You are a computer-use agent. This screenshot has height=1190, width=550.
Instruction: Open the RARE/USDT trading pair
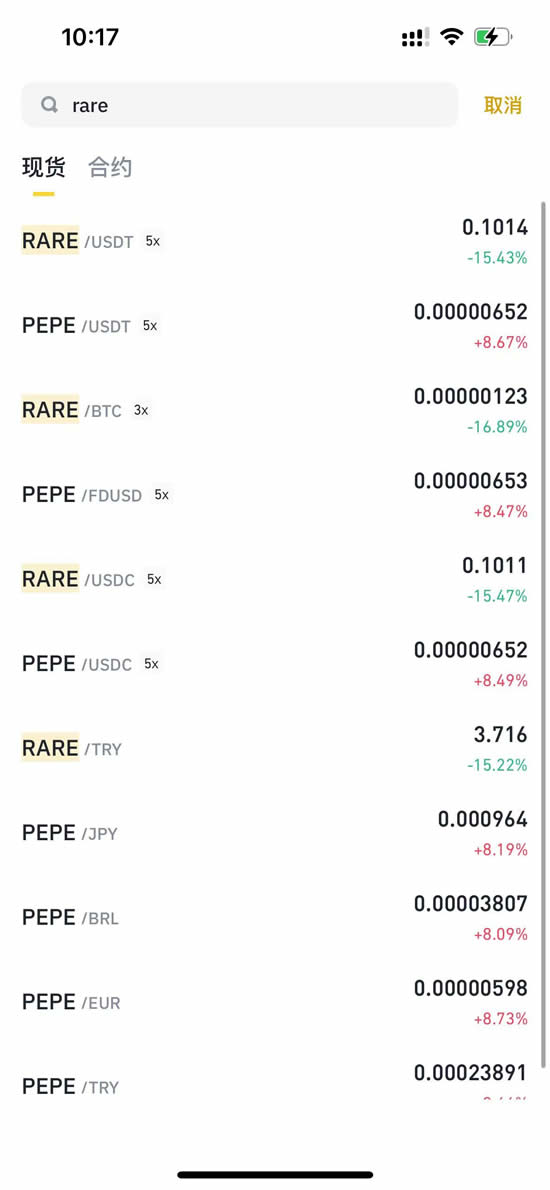[x=275, y=243]
